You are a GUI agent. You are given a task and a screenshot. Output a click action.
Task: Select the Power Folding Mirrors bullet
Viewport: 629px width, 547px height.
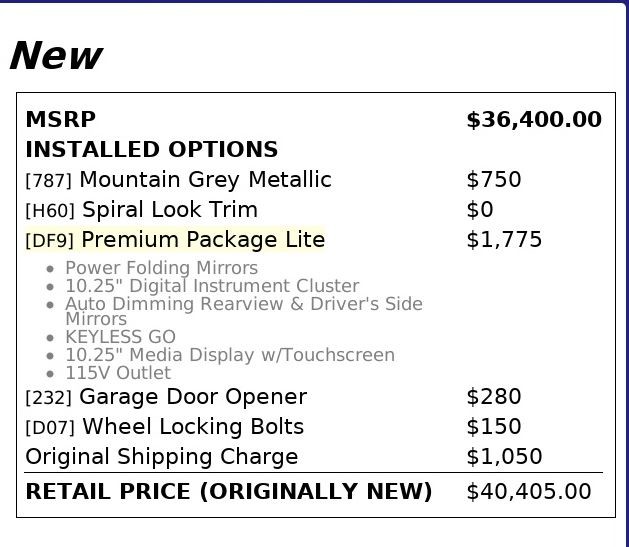coord(161,268)
